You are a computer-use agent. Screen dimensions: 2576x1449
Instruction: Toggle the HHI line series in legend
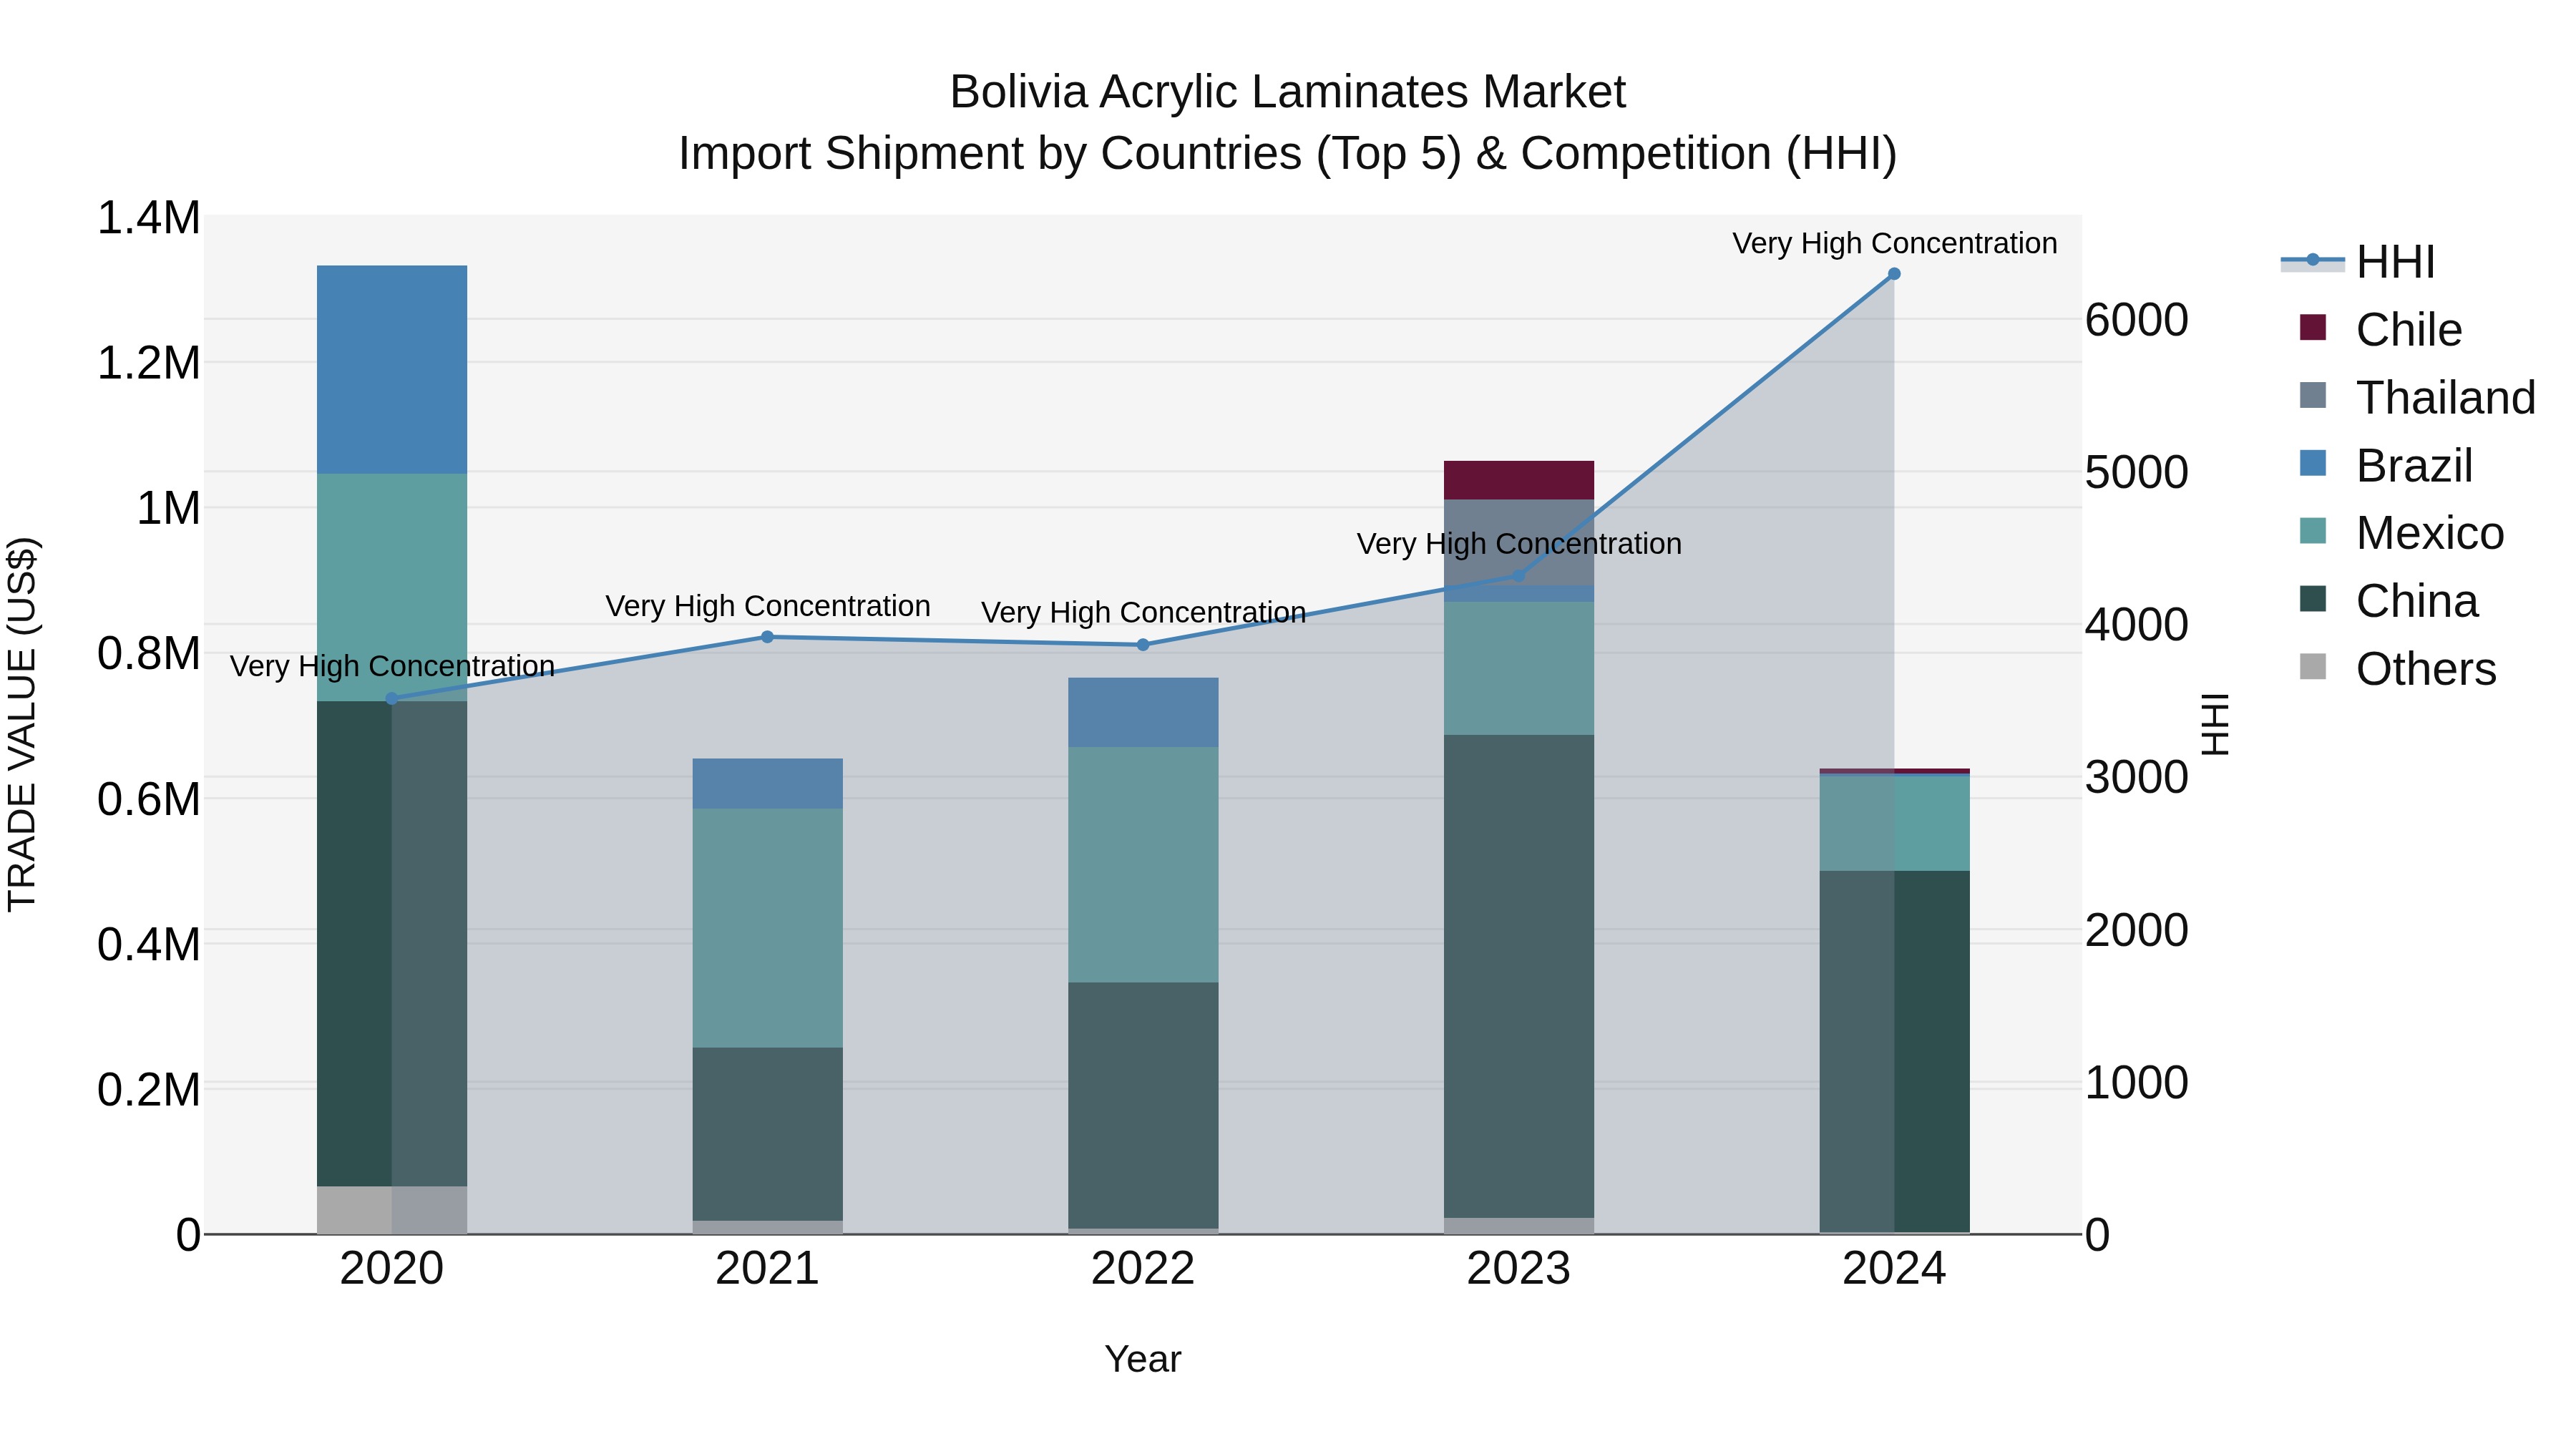[x=2357, y=262]
